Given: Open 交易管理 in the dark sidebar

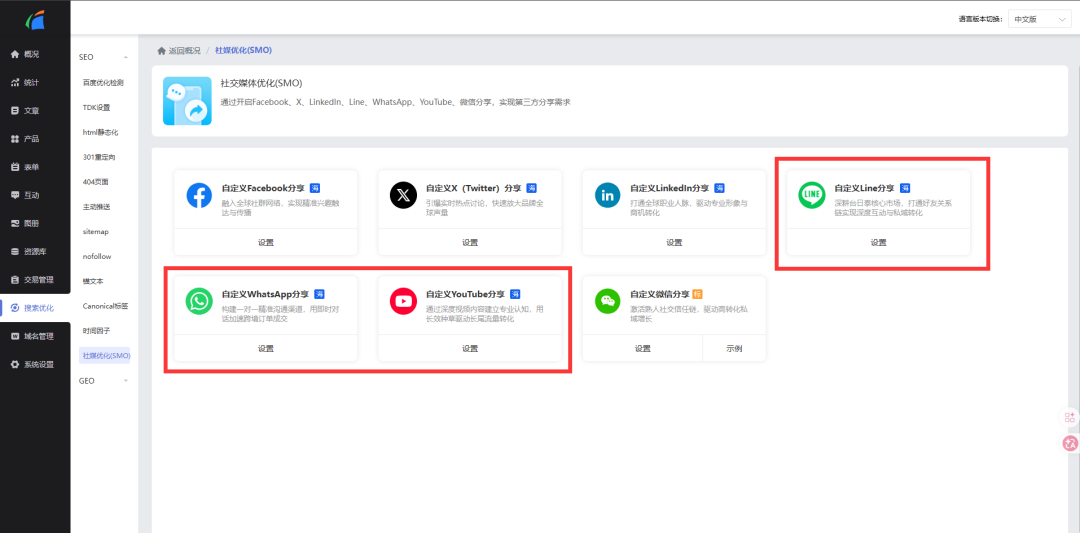Looking at the screenshot, I should point(35,280).
